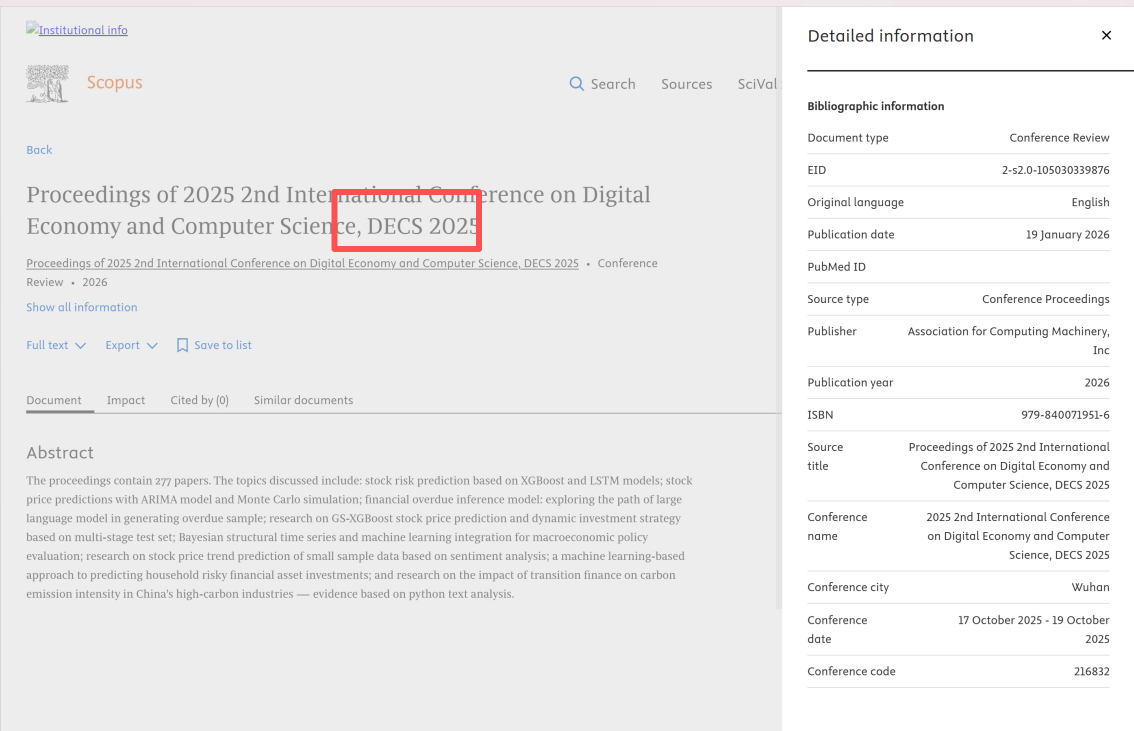Open the Cited by (0) tab
This screenshot has height=731, width=1134.
199,400
